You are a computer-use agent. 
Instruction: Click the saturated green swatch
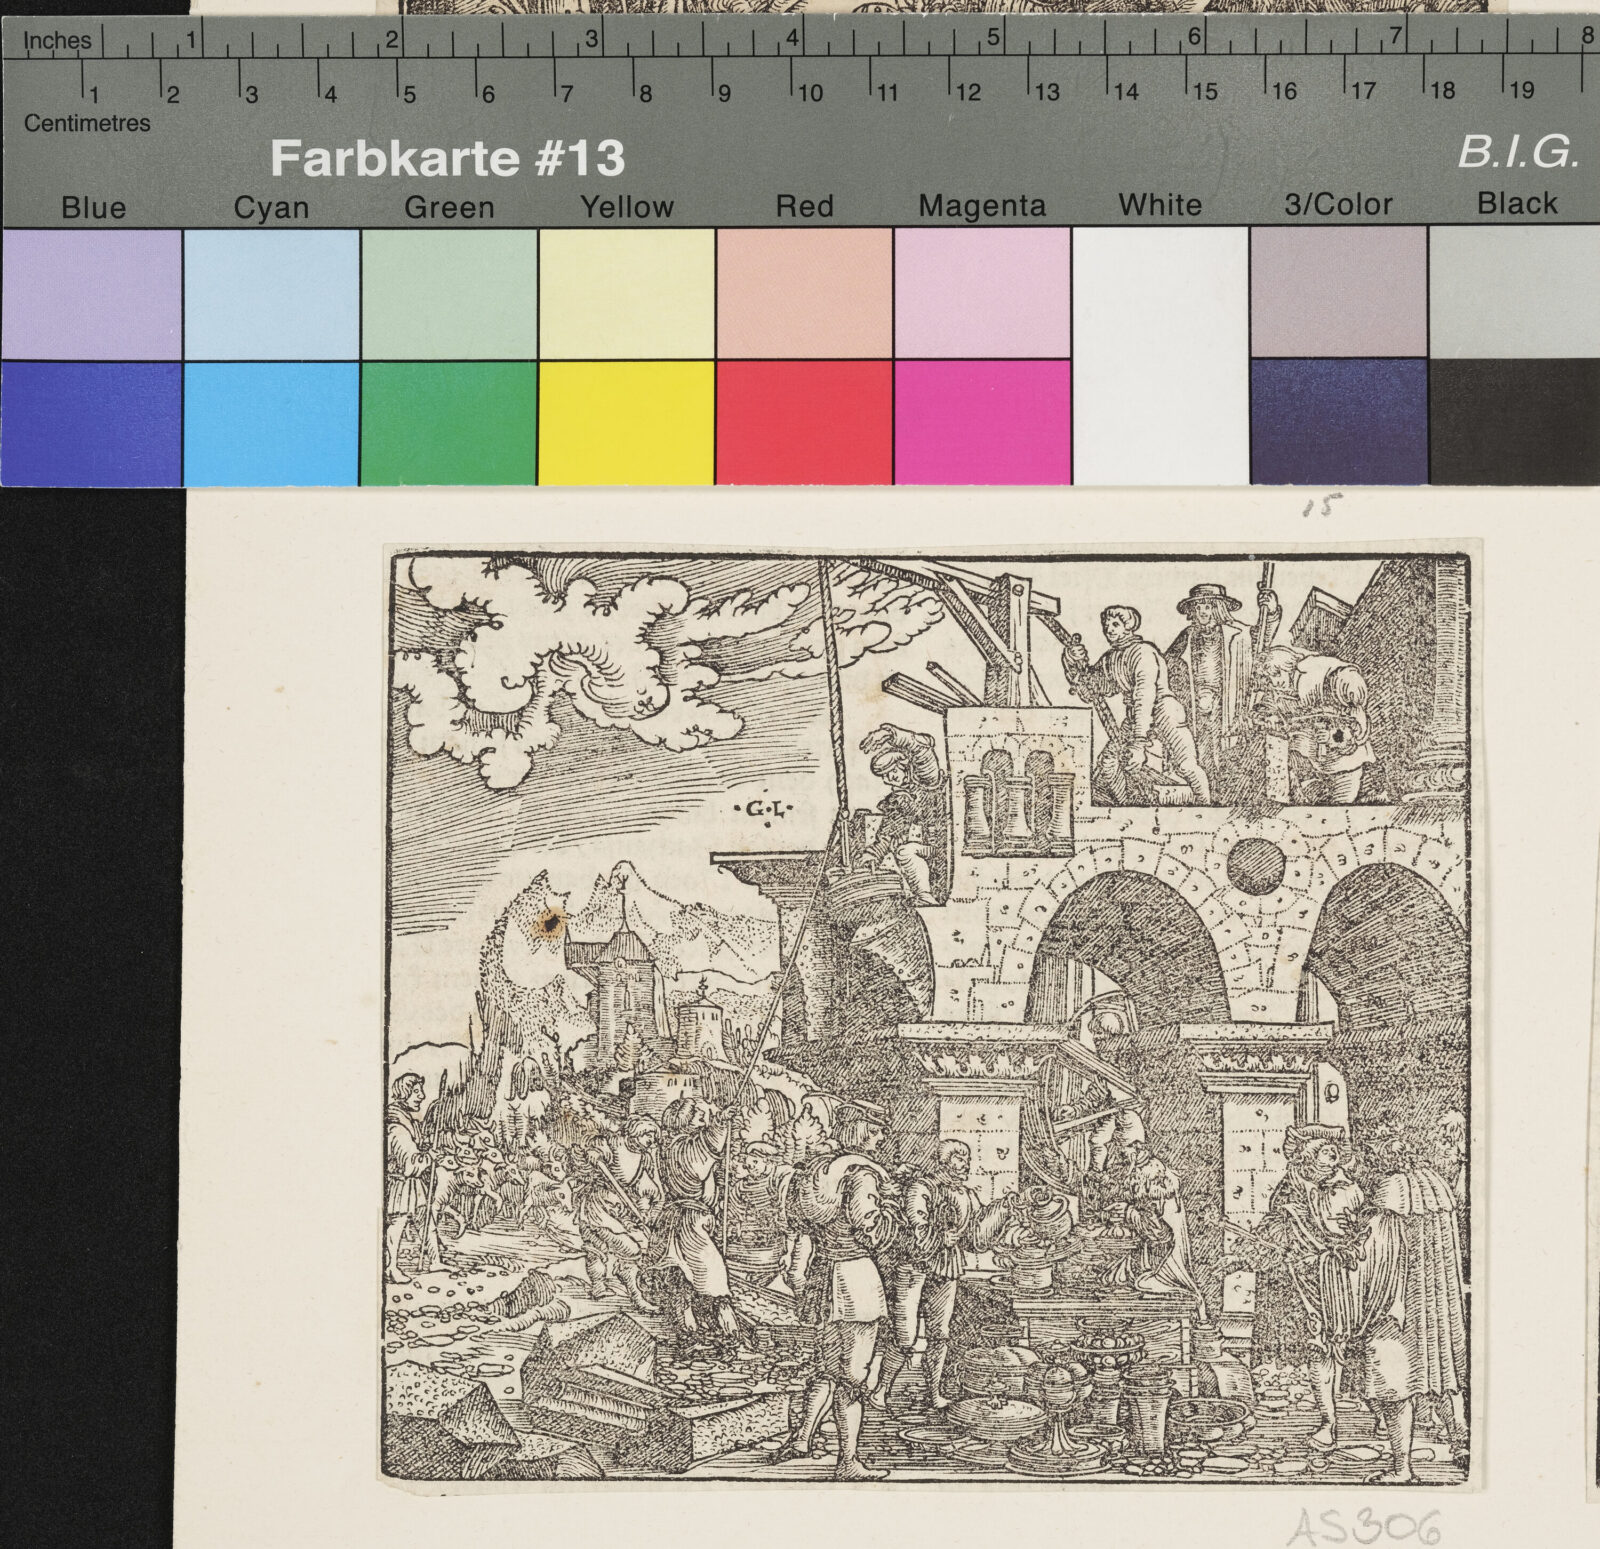click(x=449, y=423)
